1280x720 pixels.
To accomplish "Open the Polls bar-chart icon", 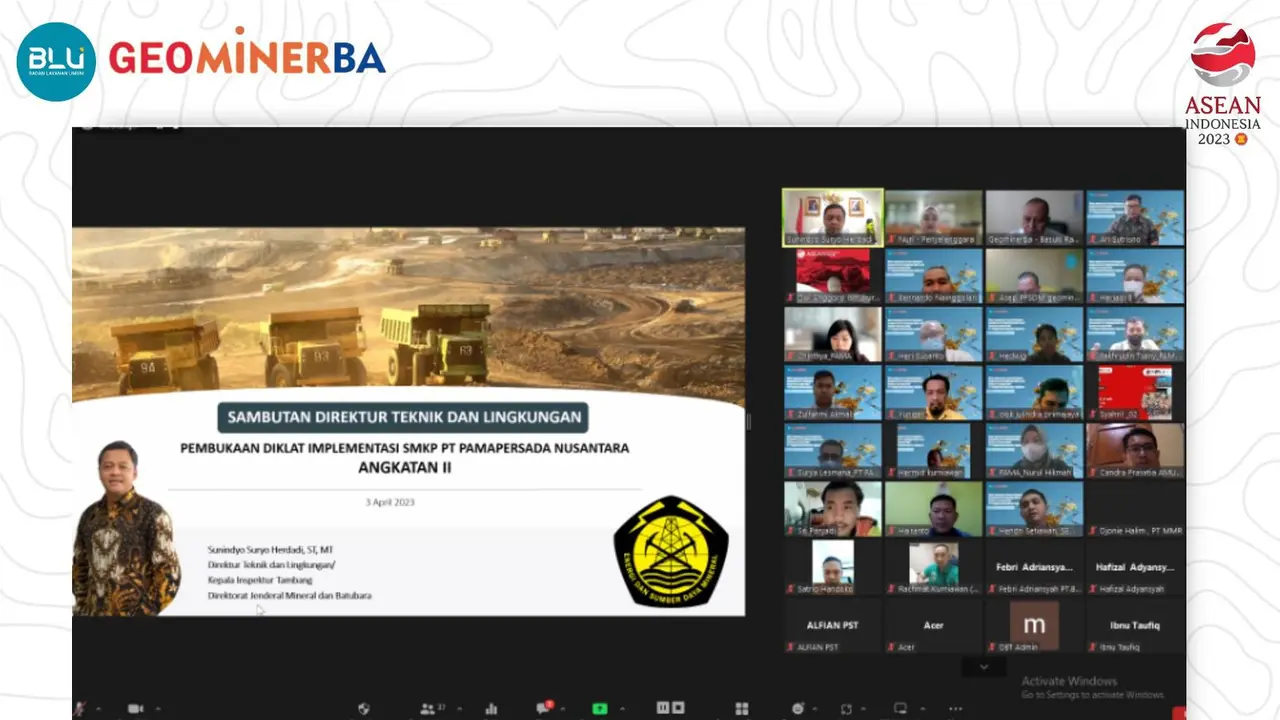I will click(491, 708).
